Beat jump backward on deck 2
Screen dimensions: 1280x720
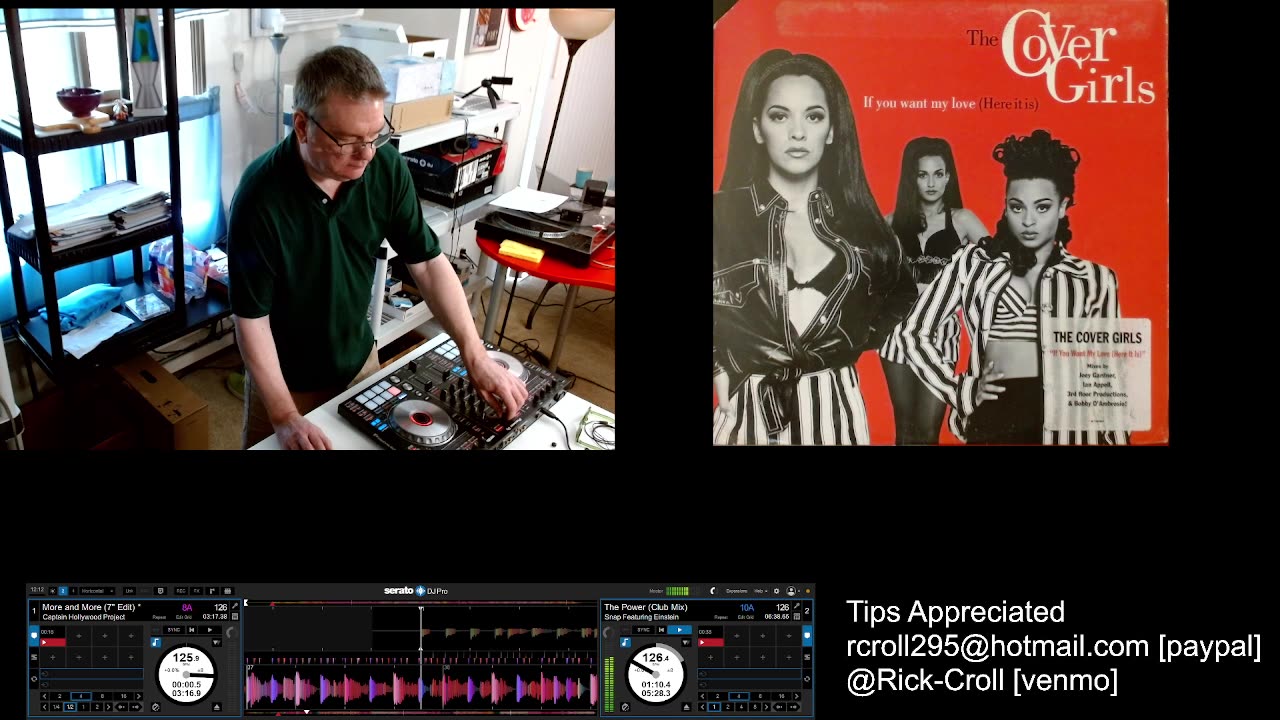(x=778, y=707)
